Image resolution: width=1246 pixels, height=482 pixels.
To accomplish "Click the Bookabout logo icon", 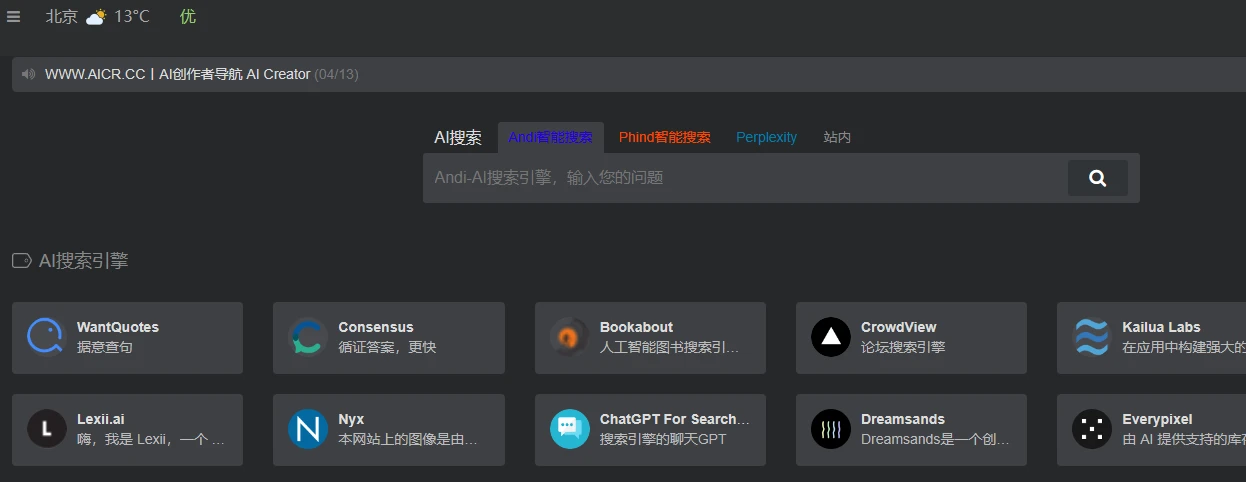I will point(570,338).
